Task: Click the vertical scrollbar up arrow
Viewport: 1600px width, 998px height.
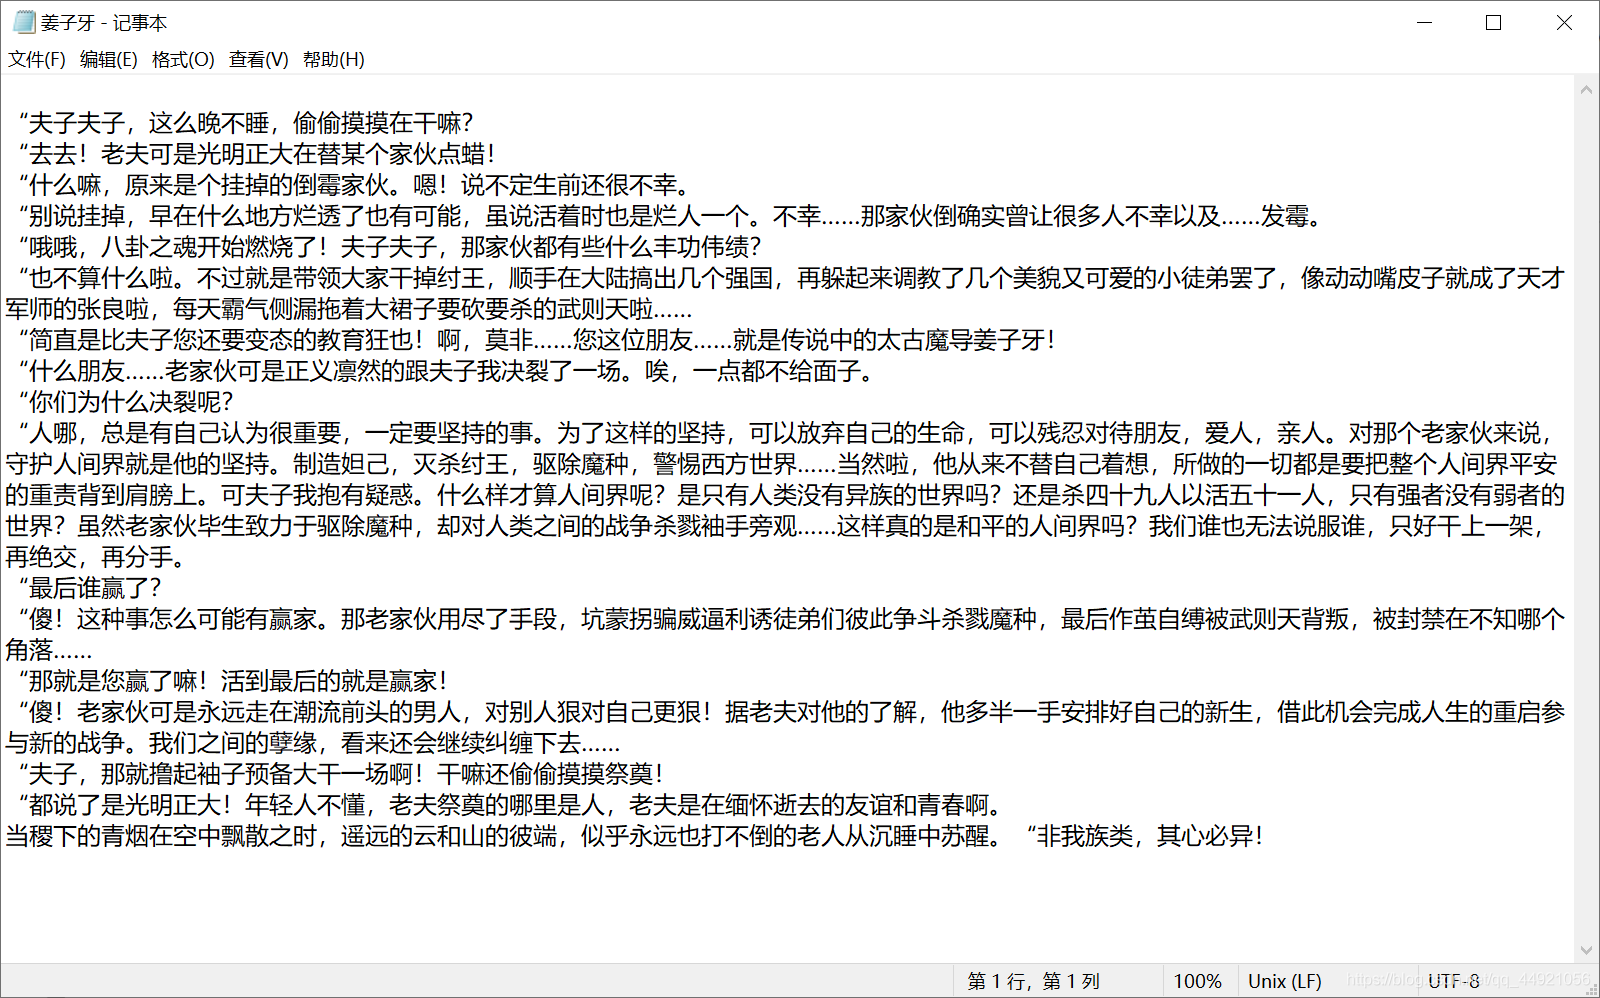Action: (1586, 89)
